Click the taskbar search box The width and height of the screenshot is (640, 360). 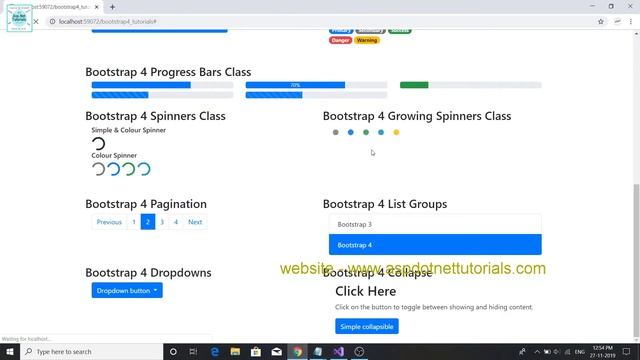click(x=92, y=351)
